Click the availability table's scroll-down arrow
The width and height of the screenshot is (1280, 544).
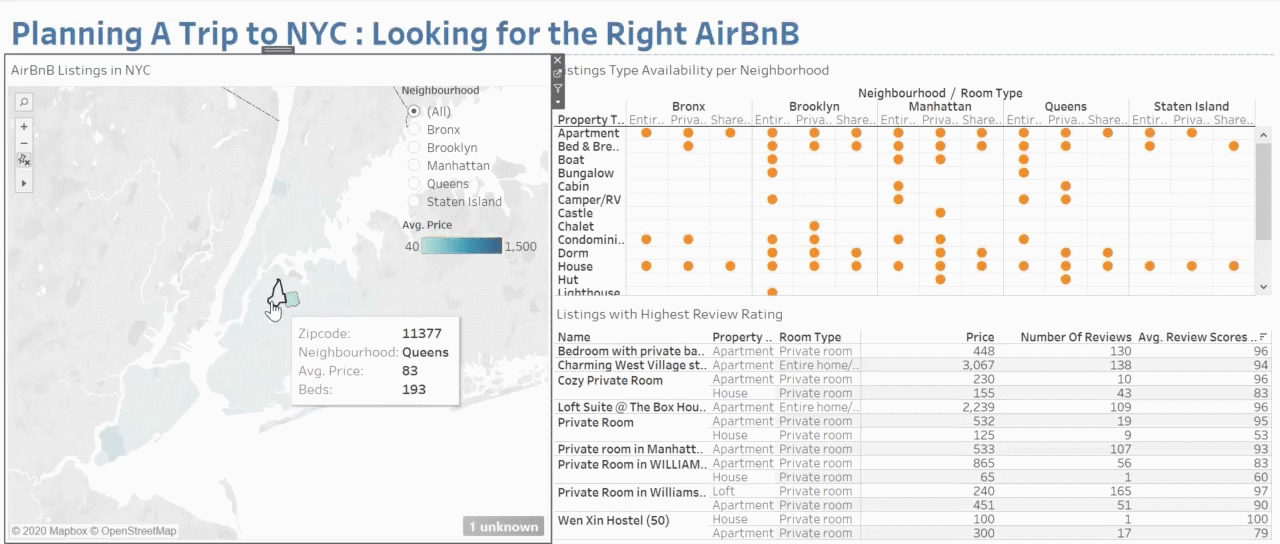pos(1263,287)
